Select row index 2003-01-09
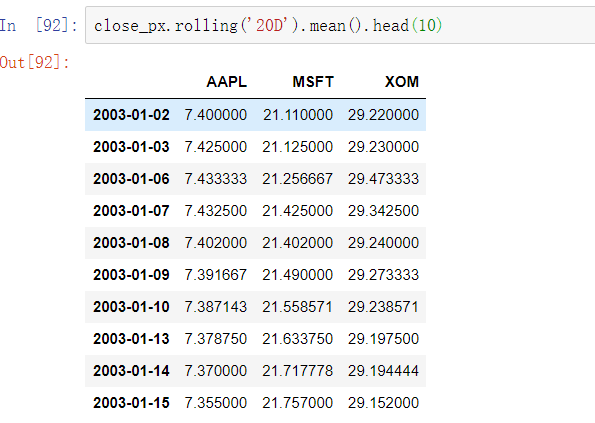Screen dimensions: 595x423 click(x=131, y=275)
